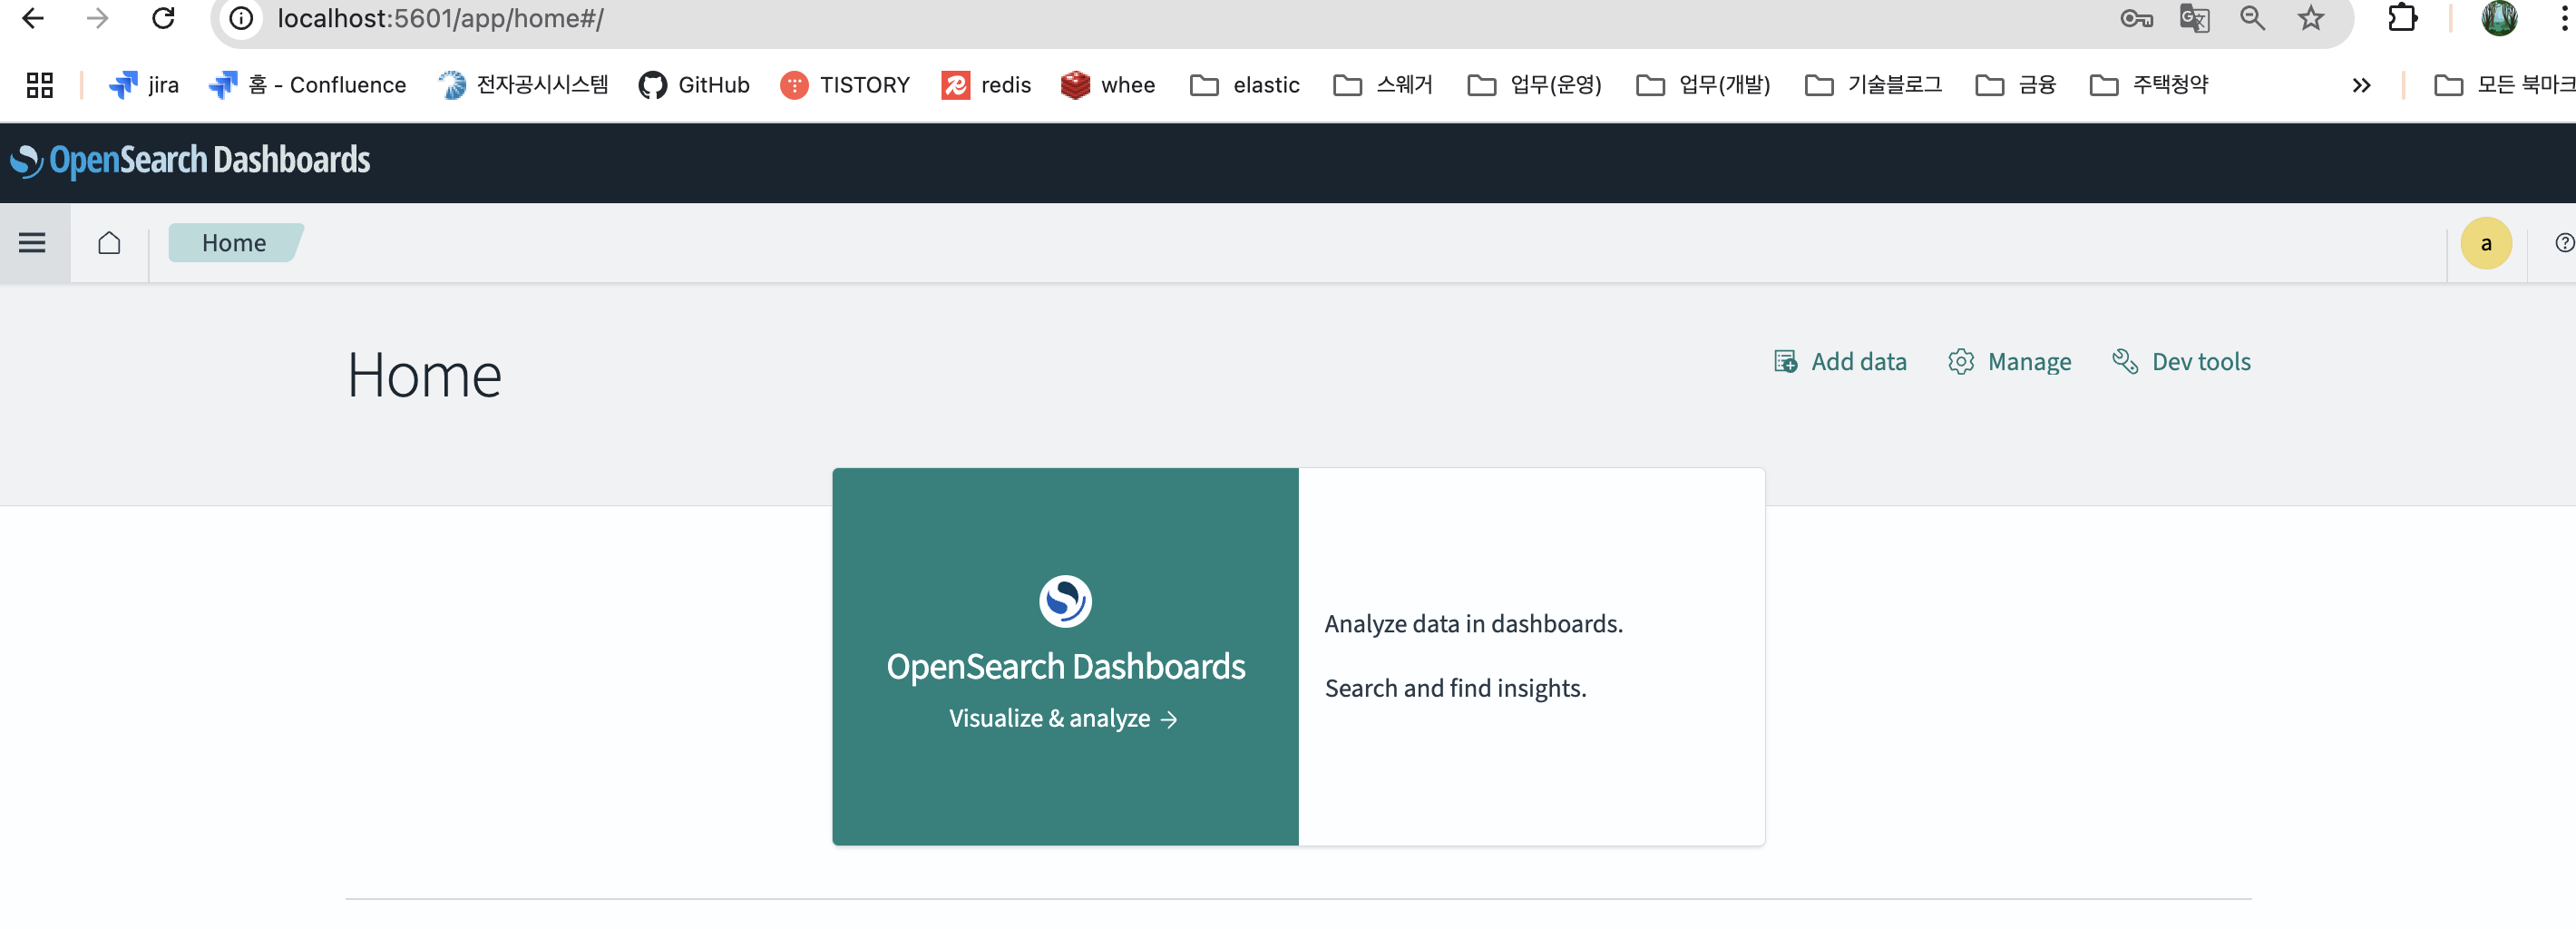
Task: Open the 전자공시시스템 bookmark
Action: (x=523, y=85)
